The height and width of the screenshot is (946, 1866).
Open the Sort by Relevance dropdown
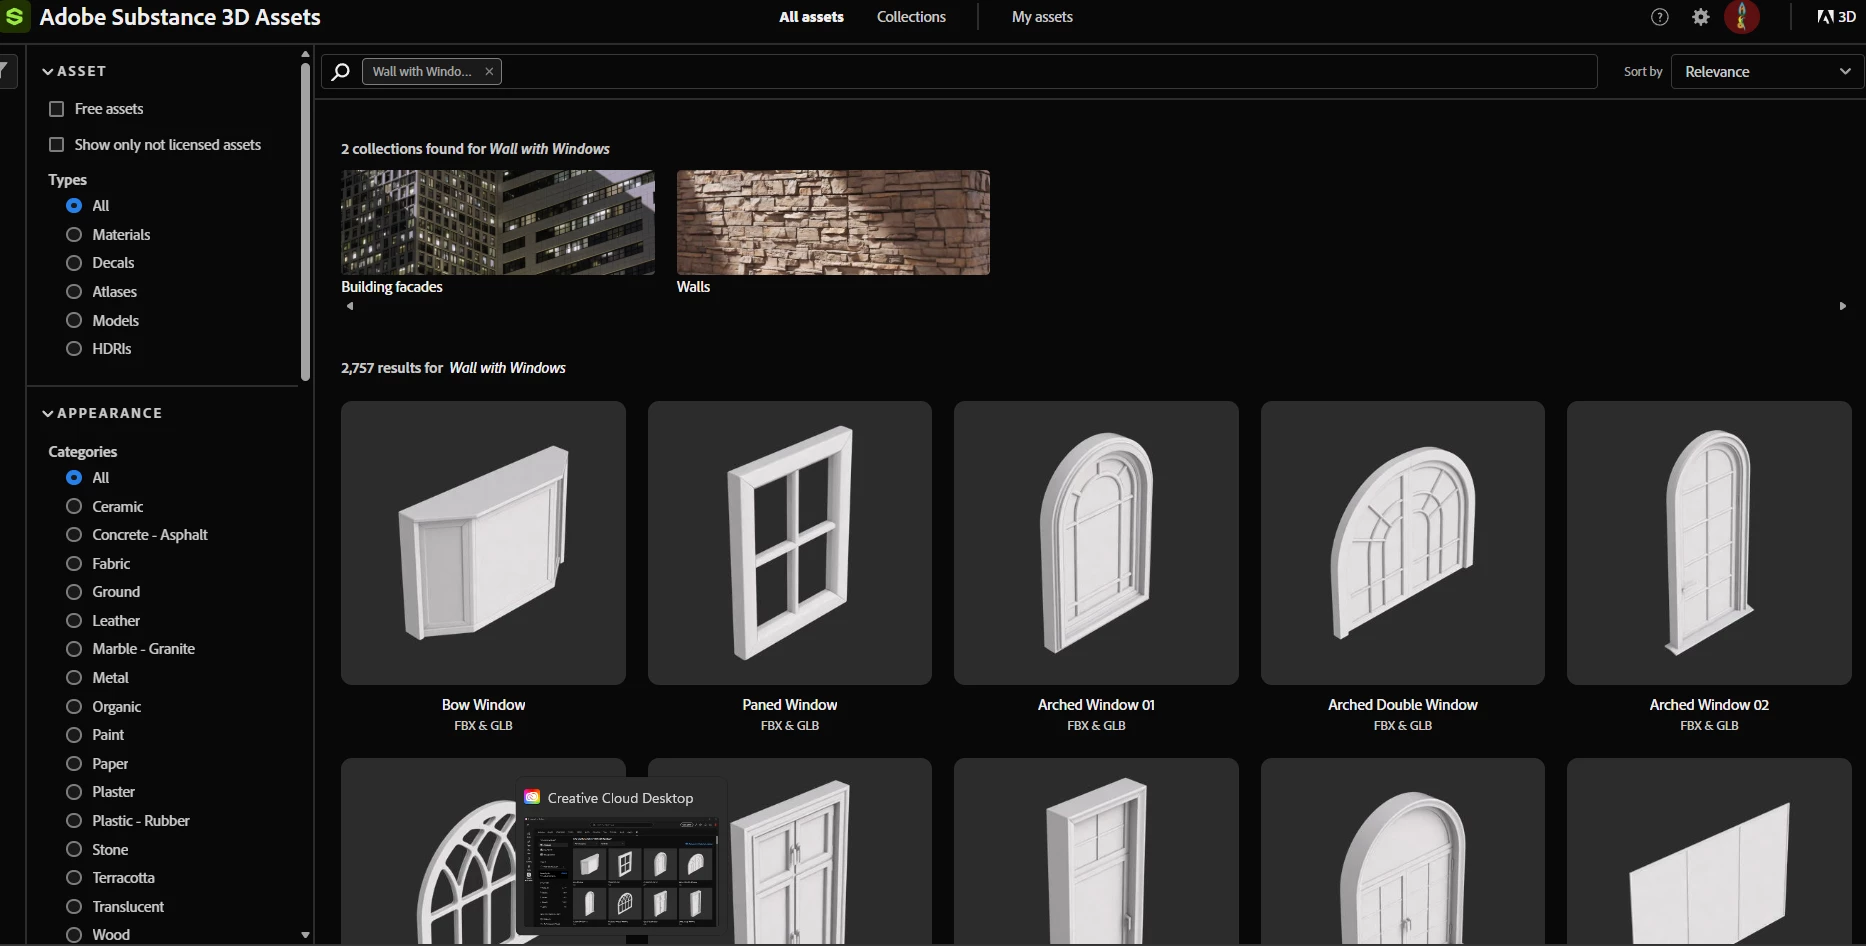(x=1767, y=72)
